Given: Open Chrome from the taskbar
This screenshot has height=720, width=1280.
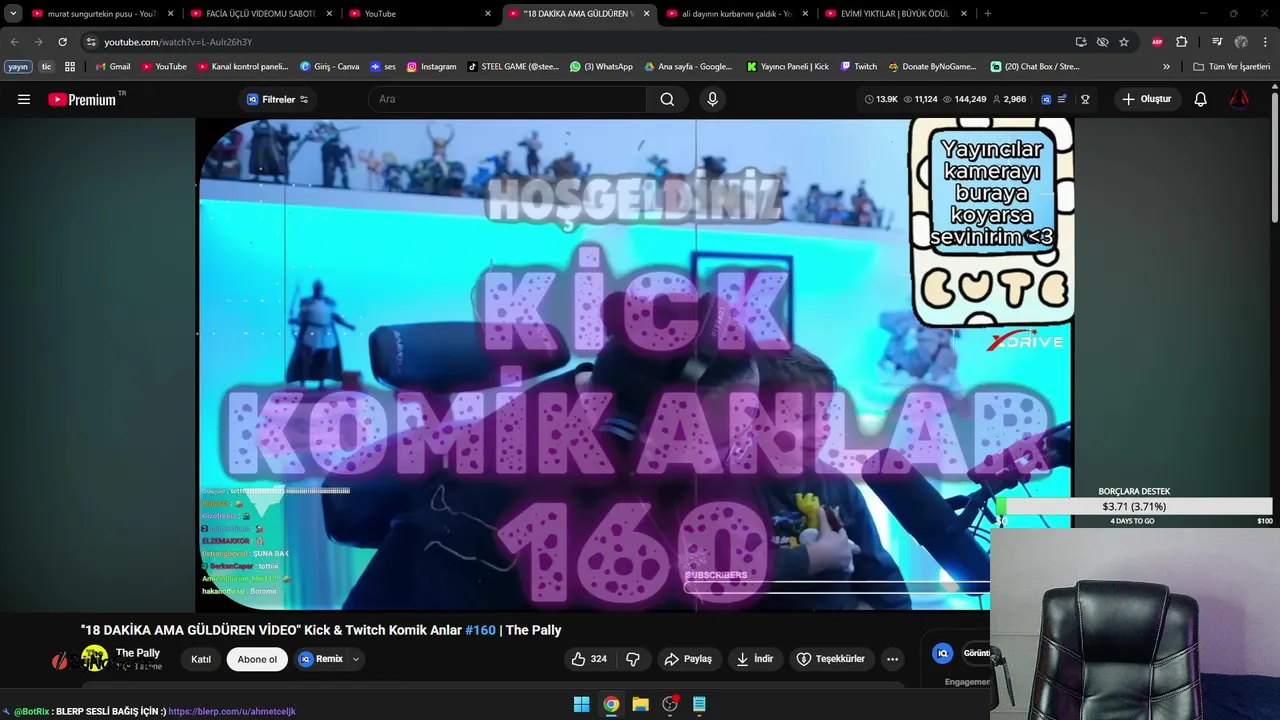Looking at the screenshot, I should click(x=611, y=704).
